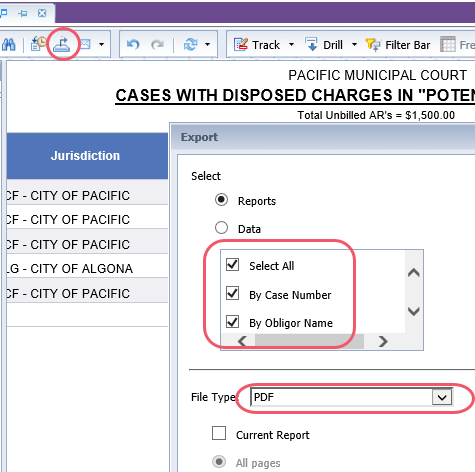
Task: Open the Track dropdown arrow
Action: 291,44
